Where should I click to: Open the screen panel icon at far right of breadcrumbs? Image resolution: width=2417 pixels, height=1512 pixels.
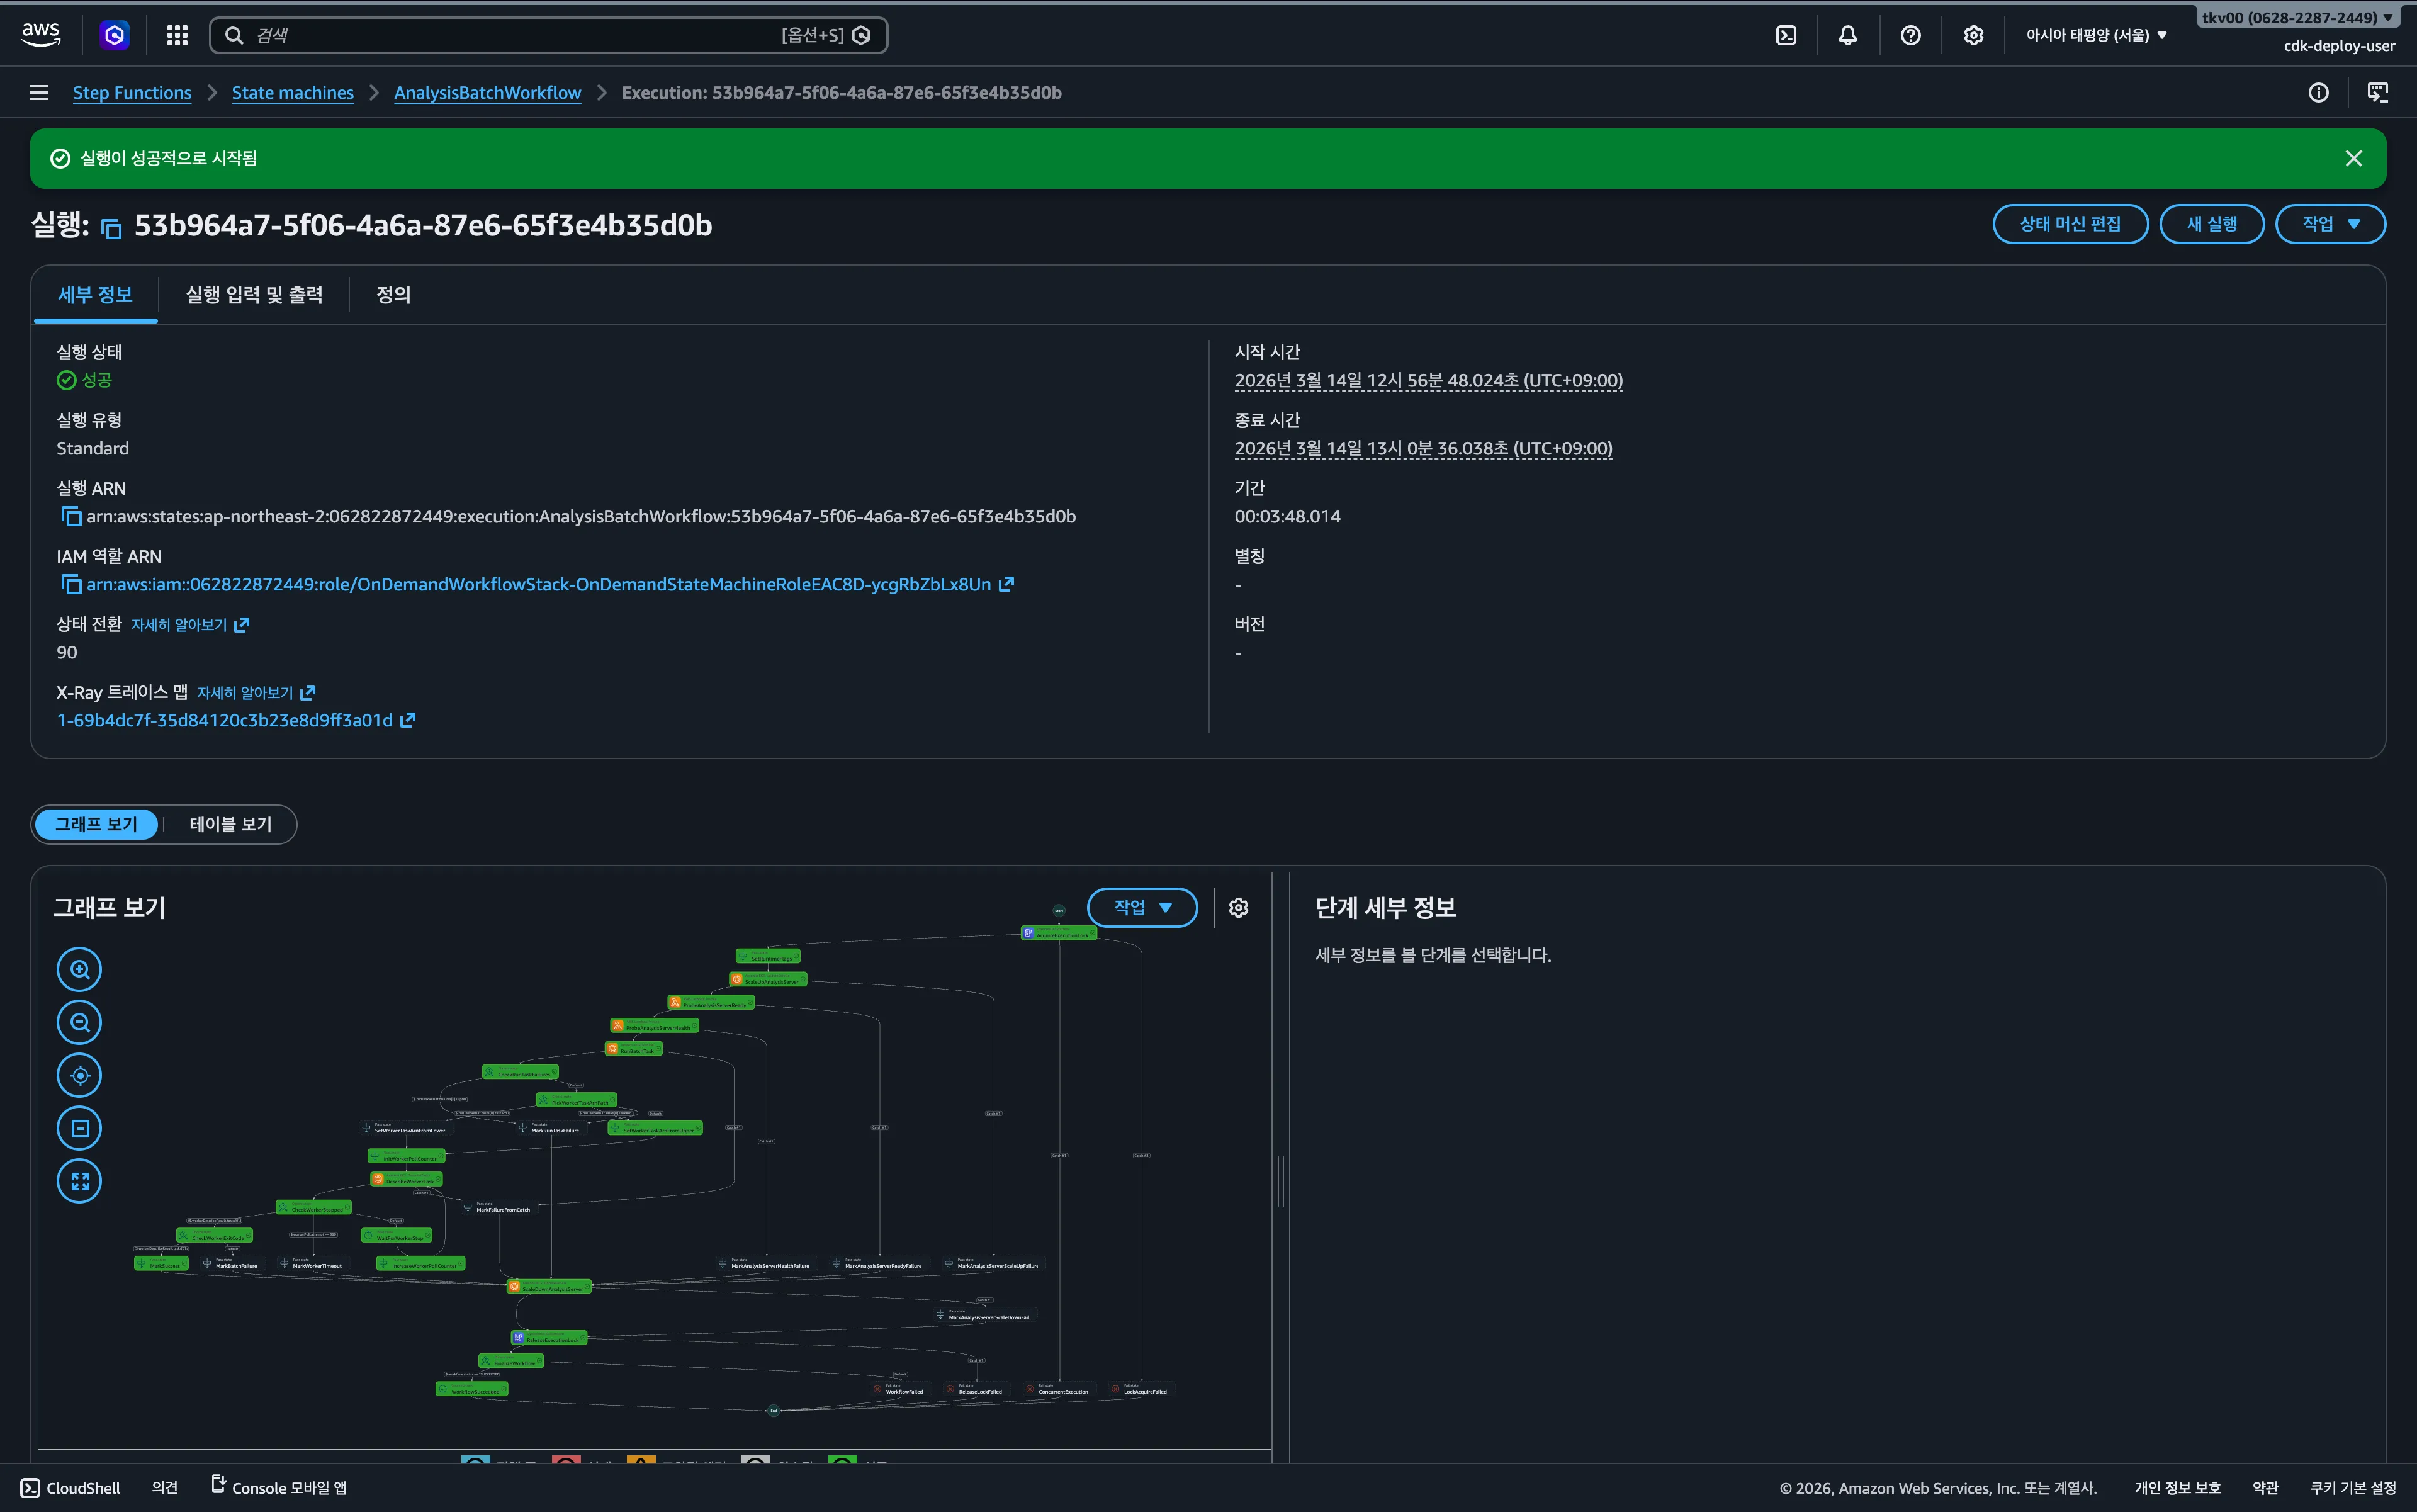click(x=2378, y=93)
